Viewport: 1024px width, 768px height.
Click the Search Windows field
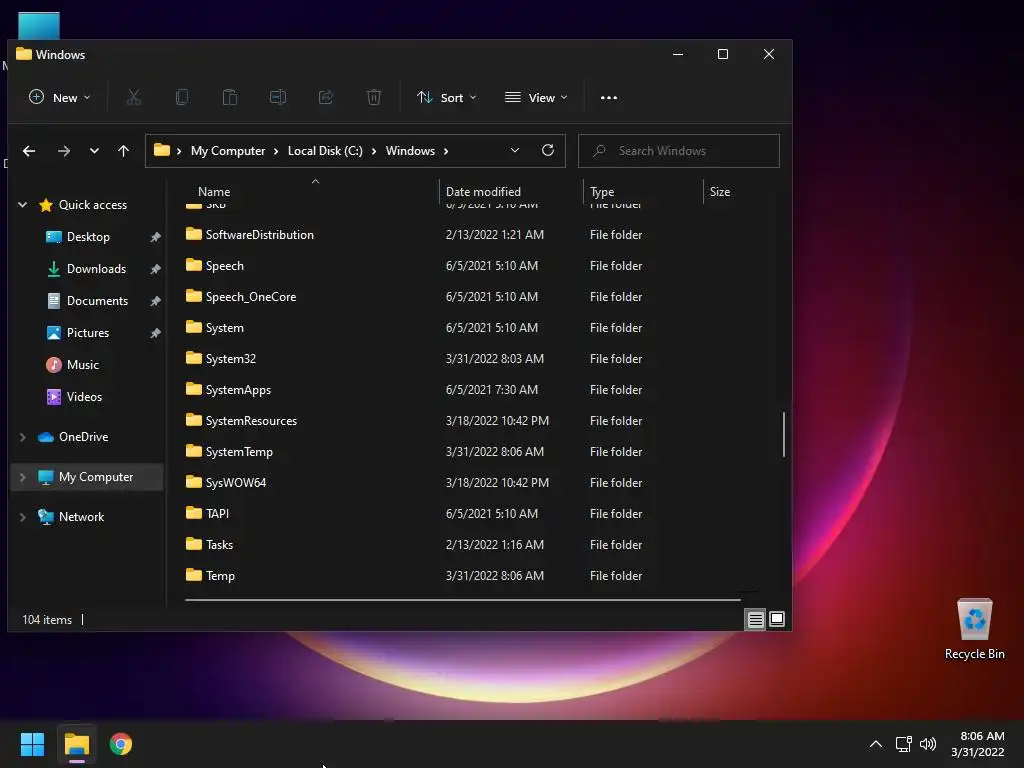pos(679,151)
